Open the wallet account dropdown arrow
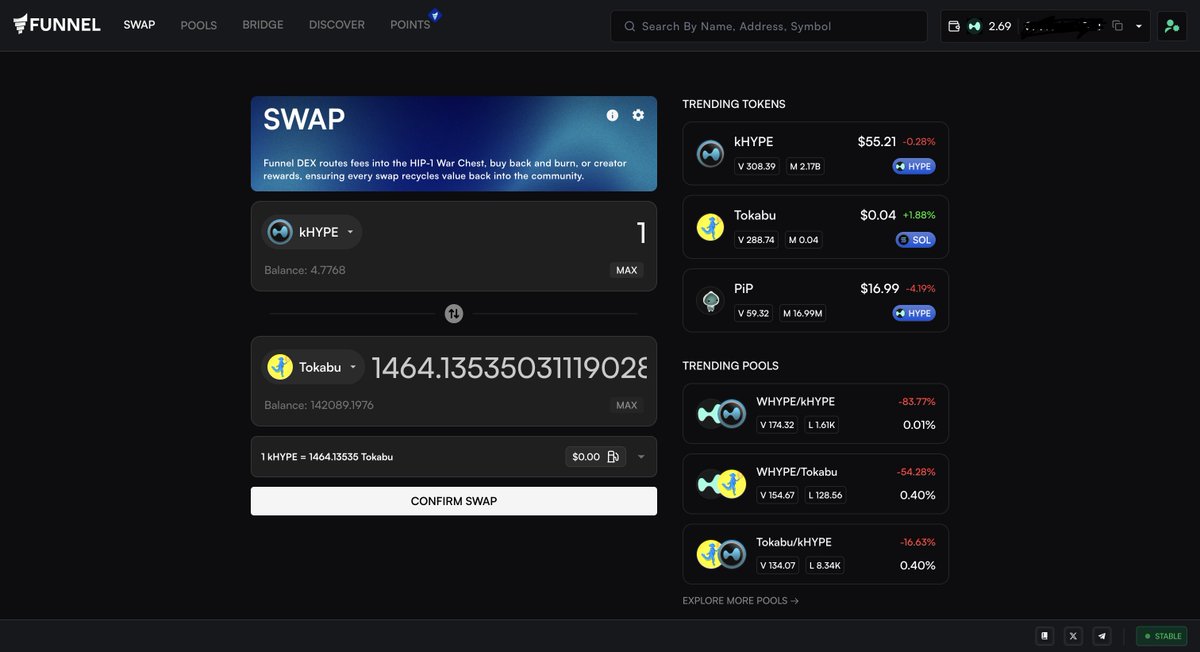The width and height of the screenshot is (1200, 652). [1139, 26]
